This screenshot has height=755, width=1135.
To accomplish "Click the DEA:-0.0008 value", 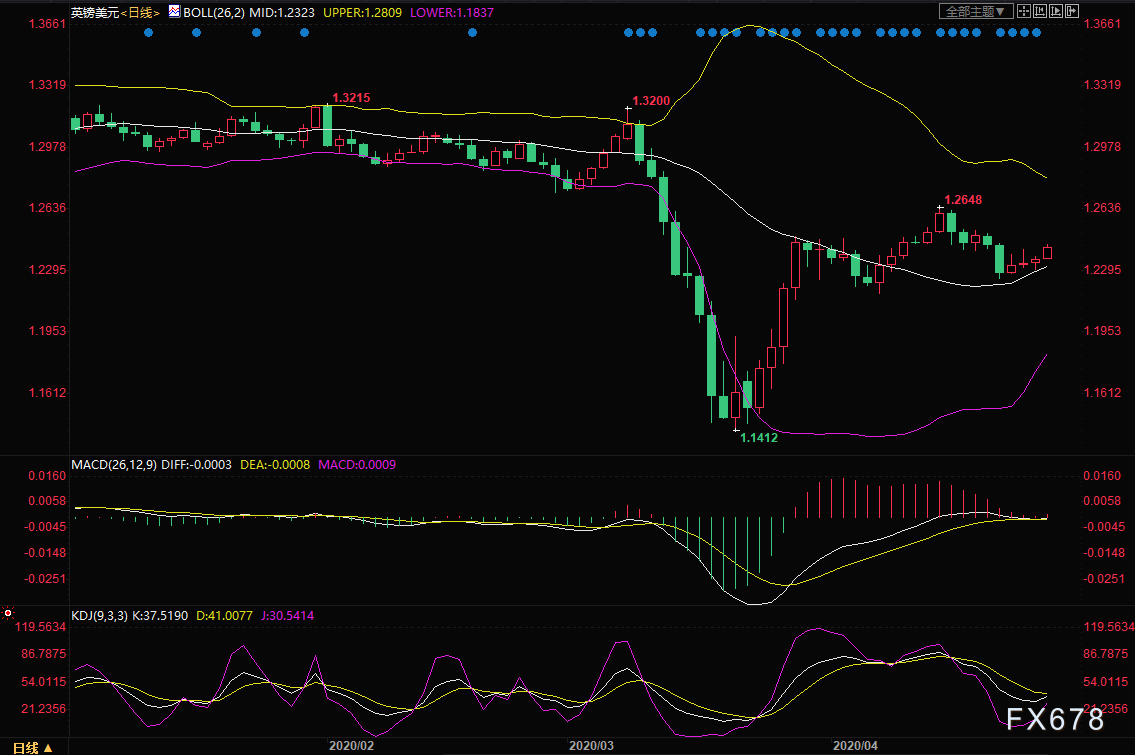I will click(x=274, y=465).
